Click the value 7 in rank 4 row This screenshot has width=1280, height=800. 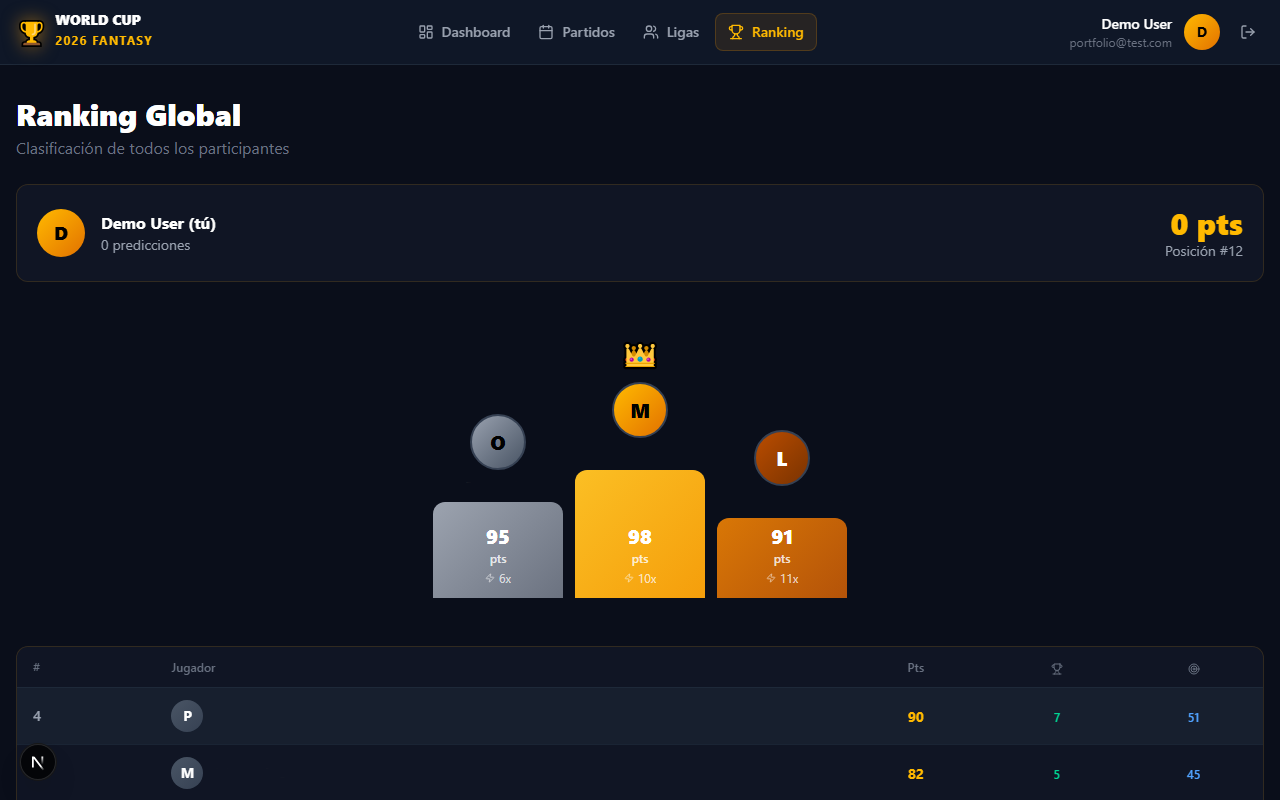point(1057,718)
